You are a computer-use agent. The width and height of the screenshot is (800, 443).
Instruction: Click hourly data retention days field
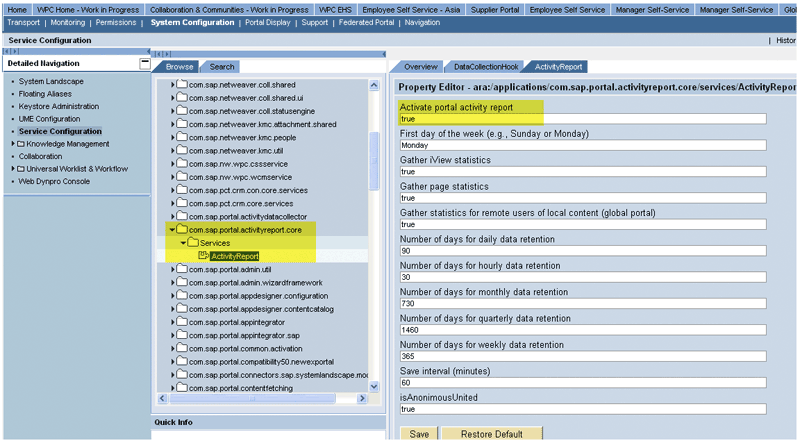click(x=583, y=277)
